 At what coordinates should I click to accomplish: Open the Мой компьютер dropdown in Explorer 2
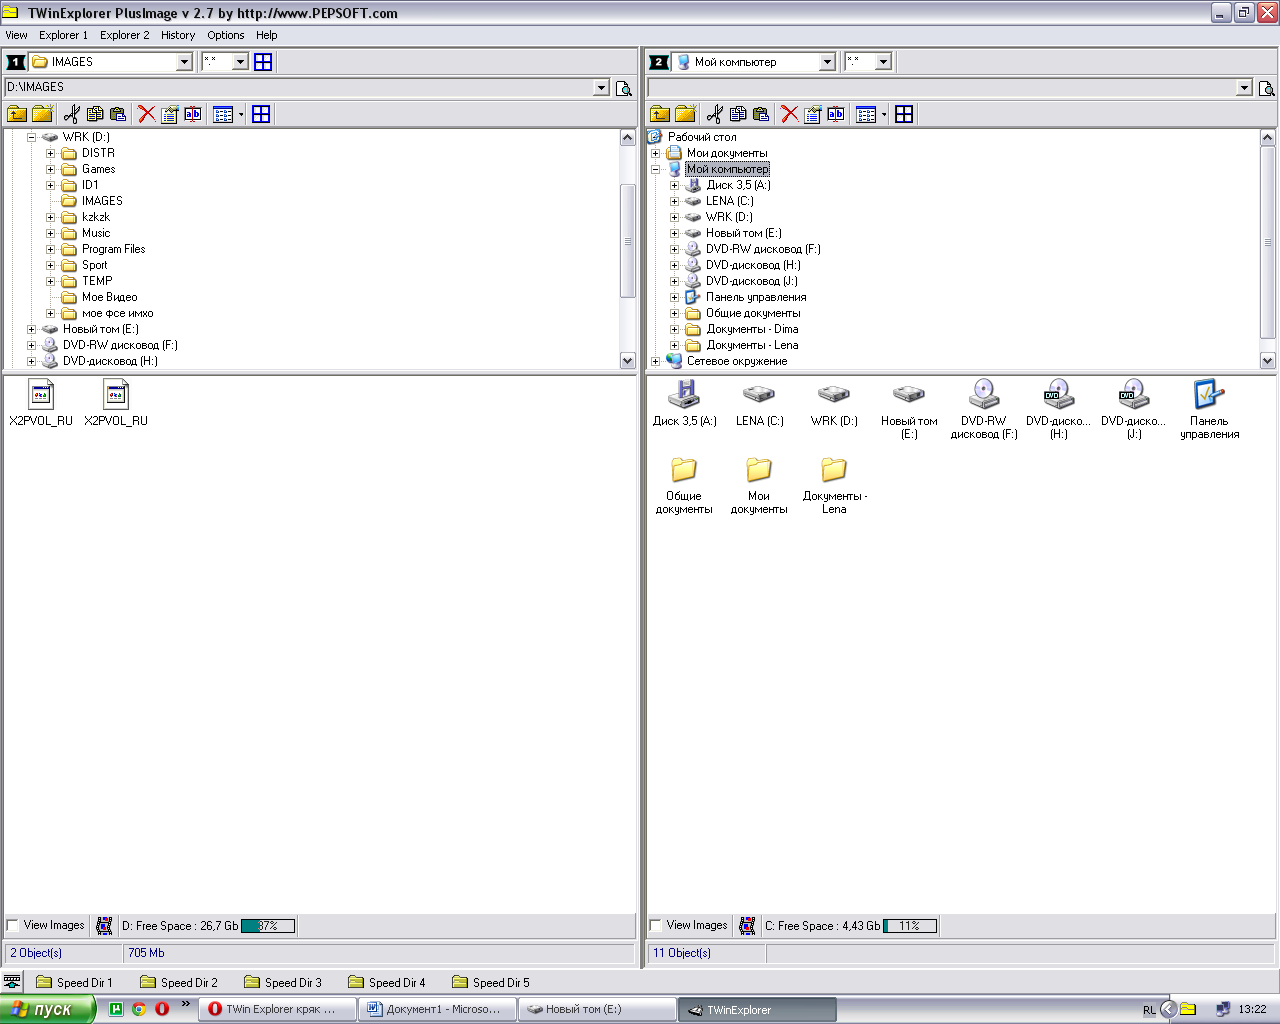pos(827,62)
